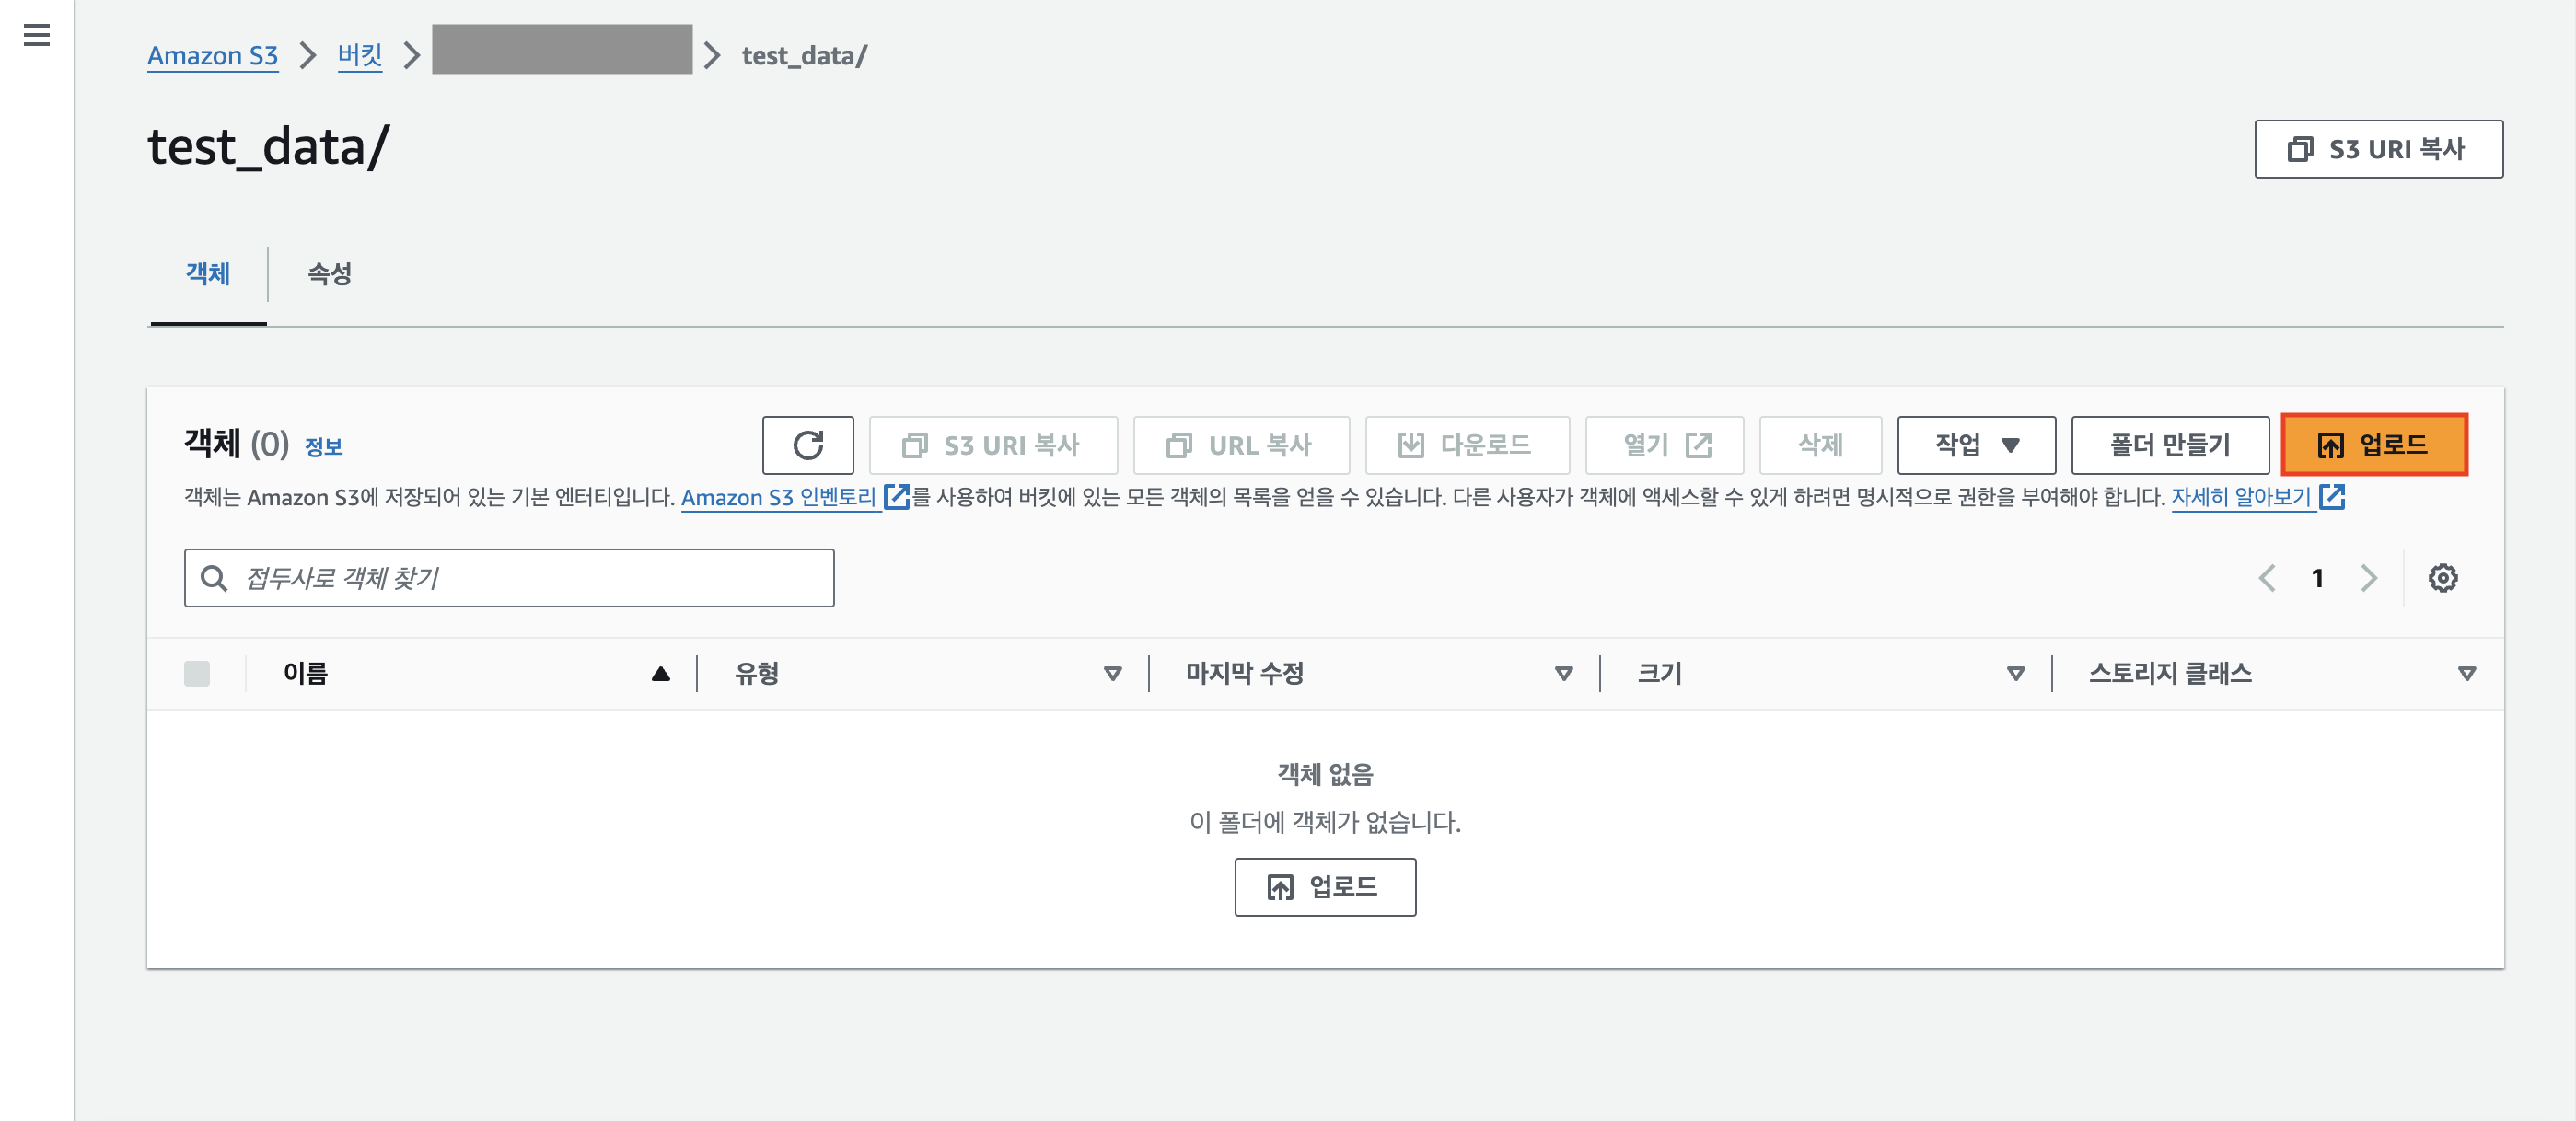This screenshot has width=2576, height=1121.
Task: Open the hamburger navigation menu
Action: coord(36,35)
